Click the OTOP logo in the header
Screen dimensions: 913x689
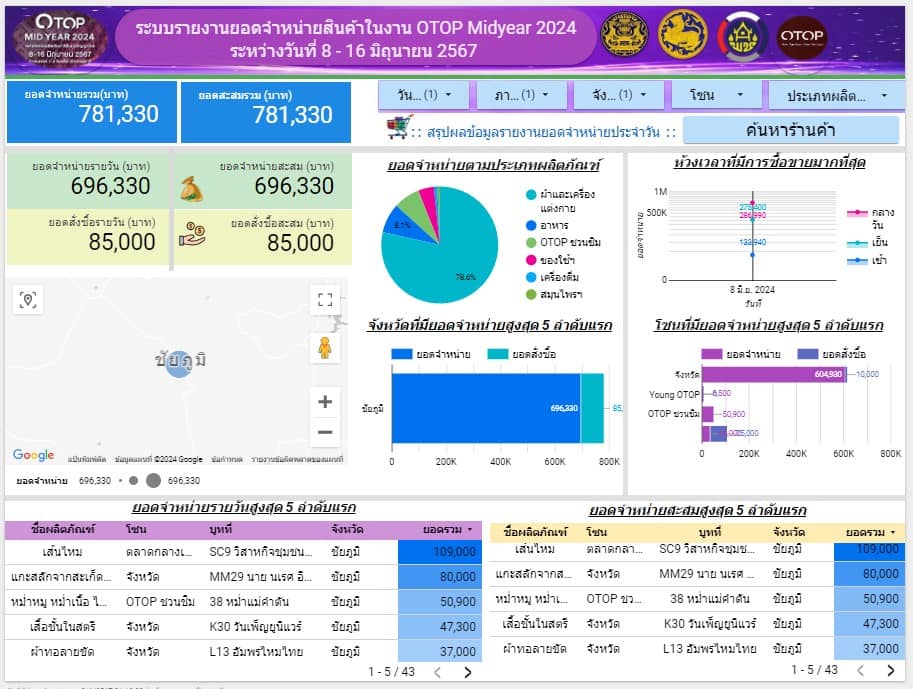coord(800,34)
